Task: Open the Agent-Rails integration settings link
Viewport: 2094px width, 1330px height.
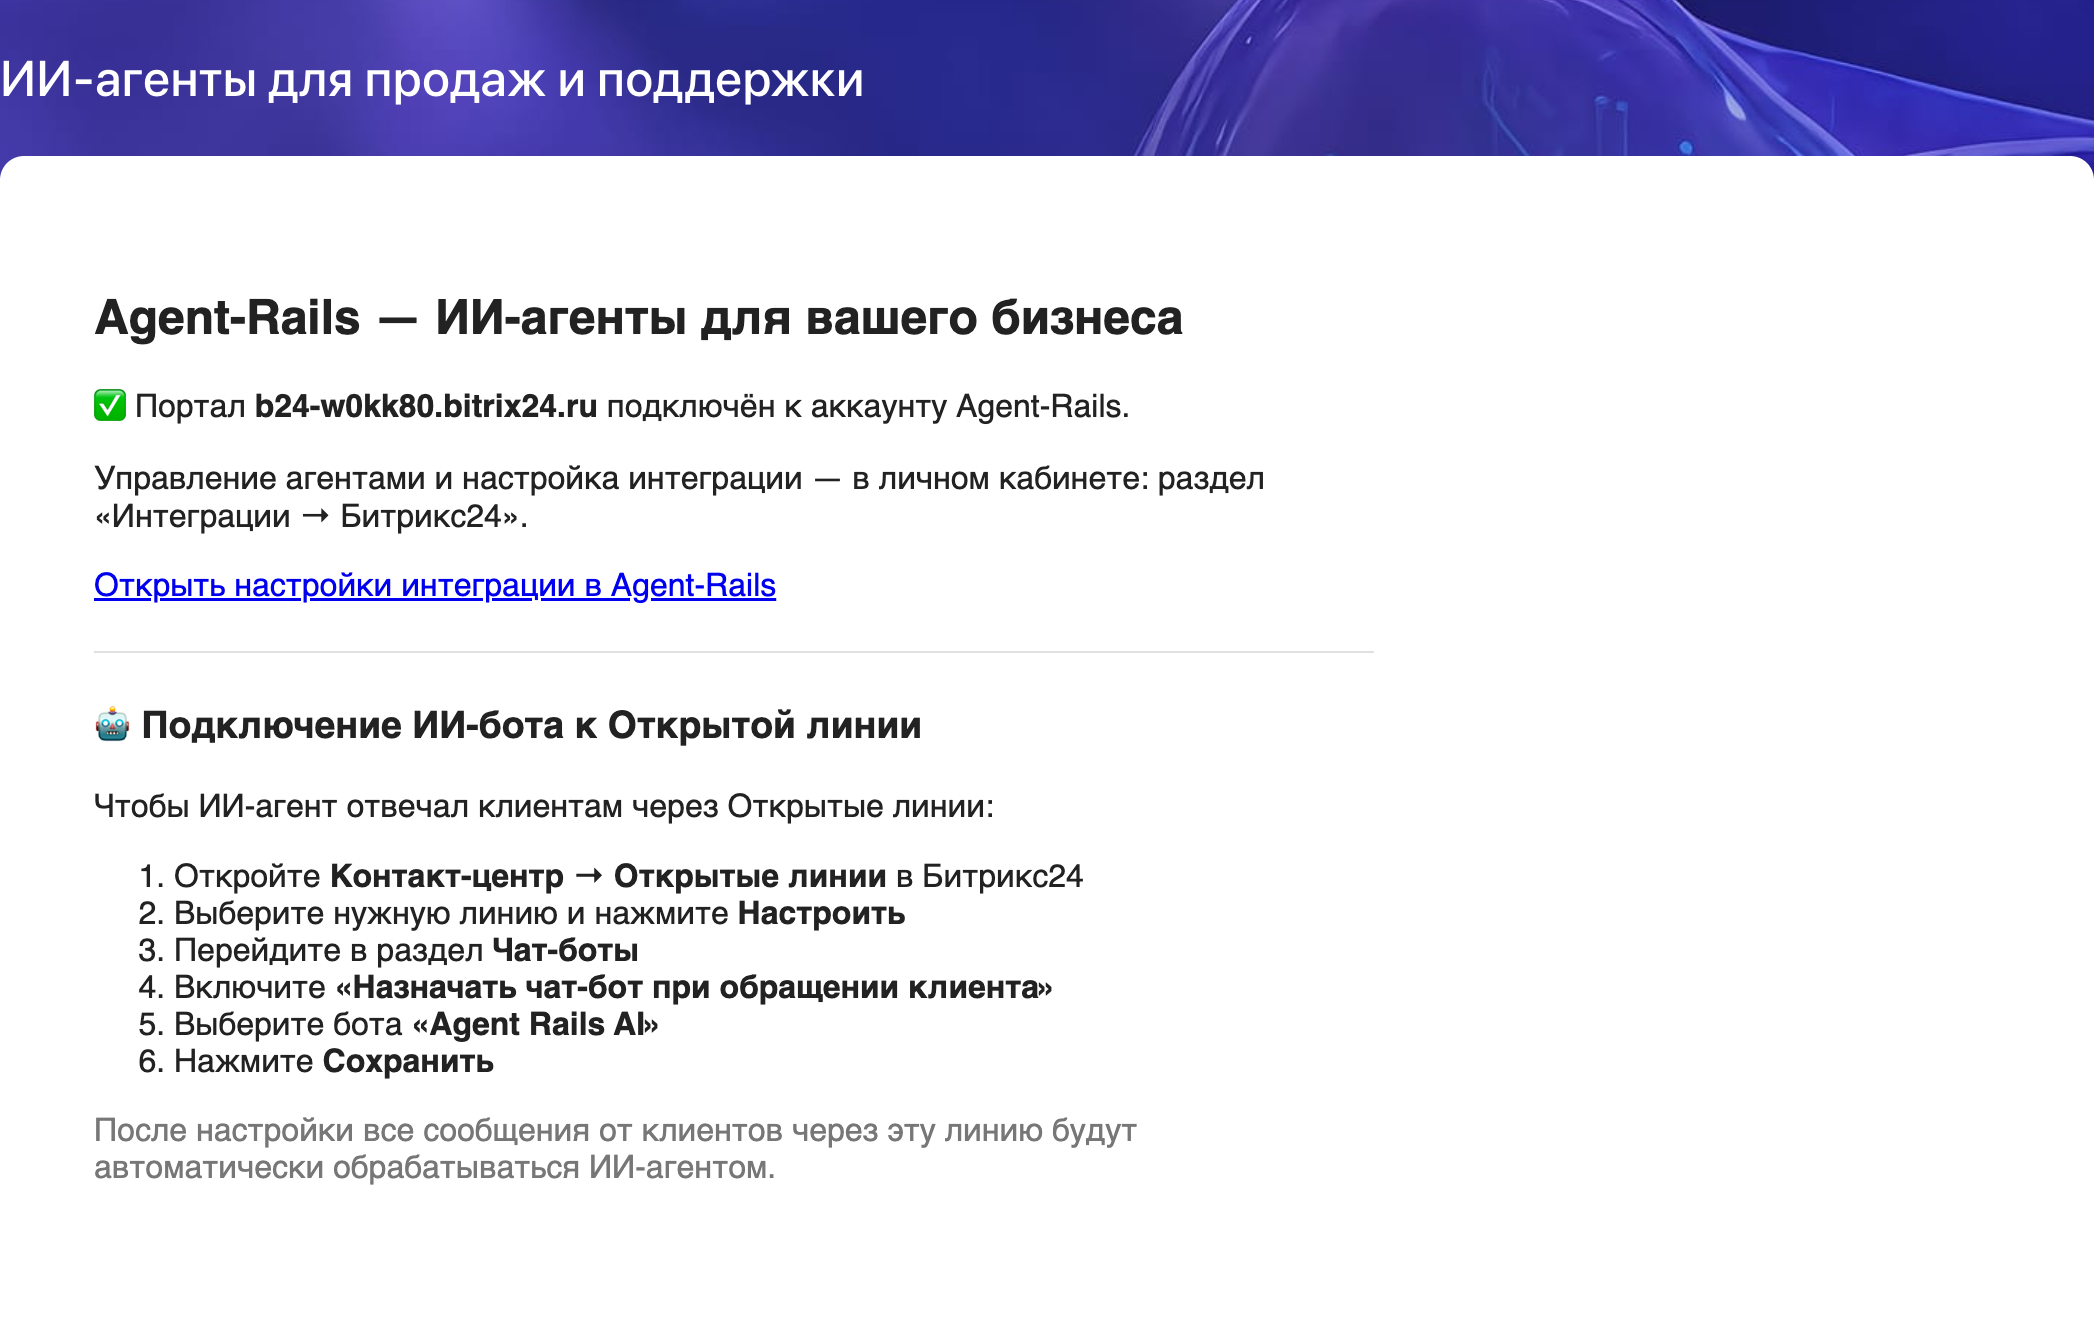Action: point(435,585)
